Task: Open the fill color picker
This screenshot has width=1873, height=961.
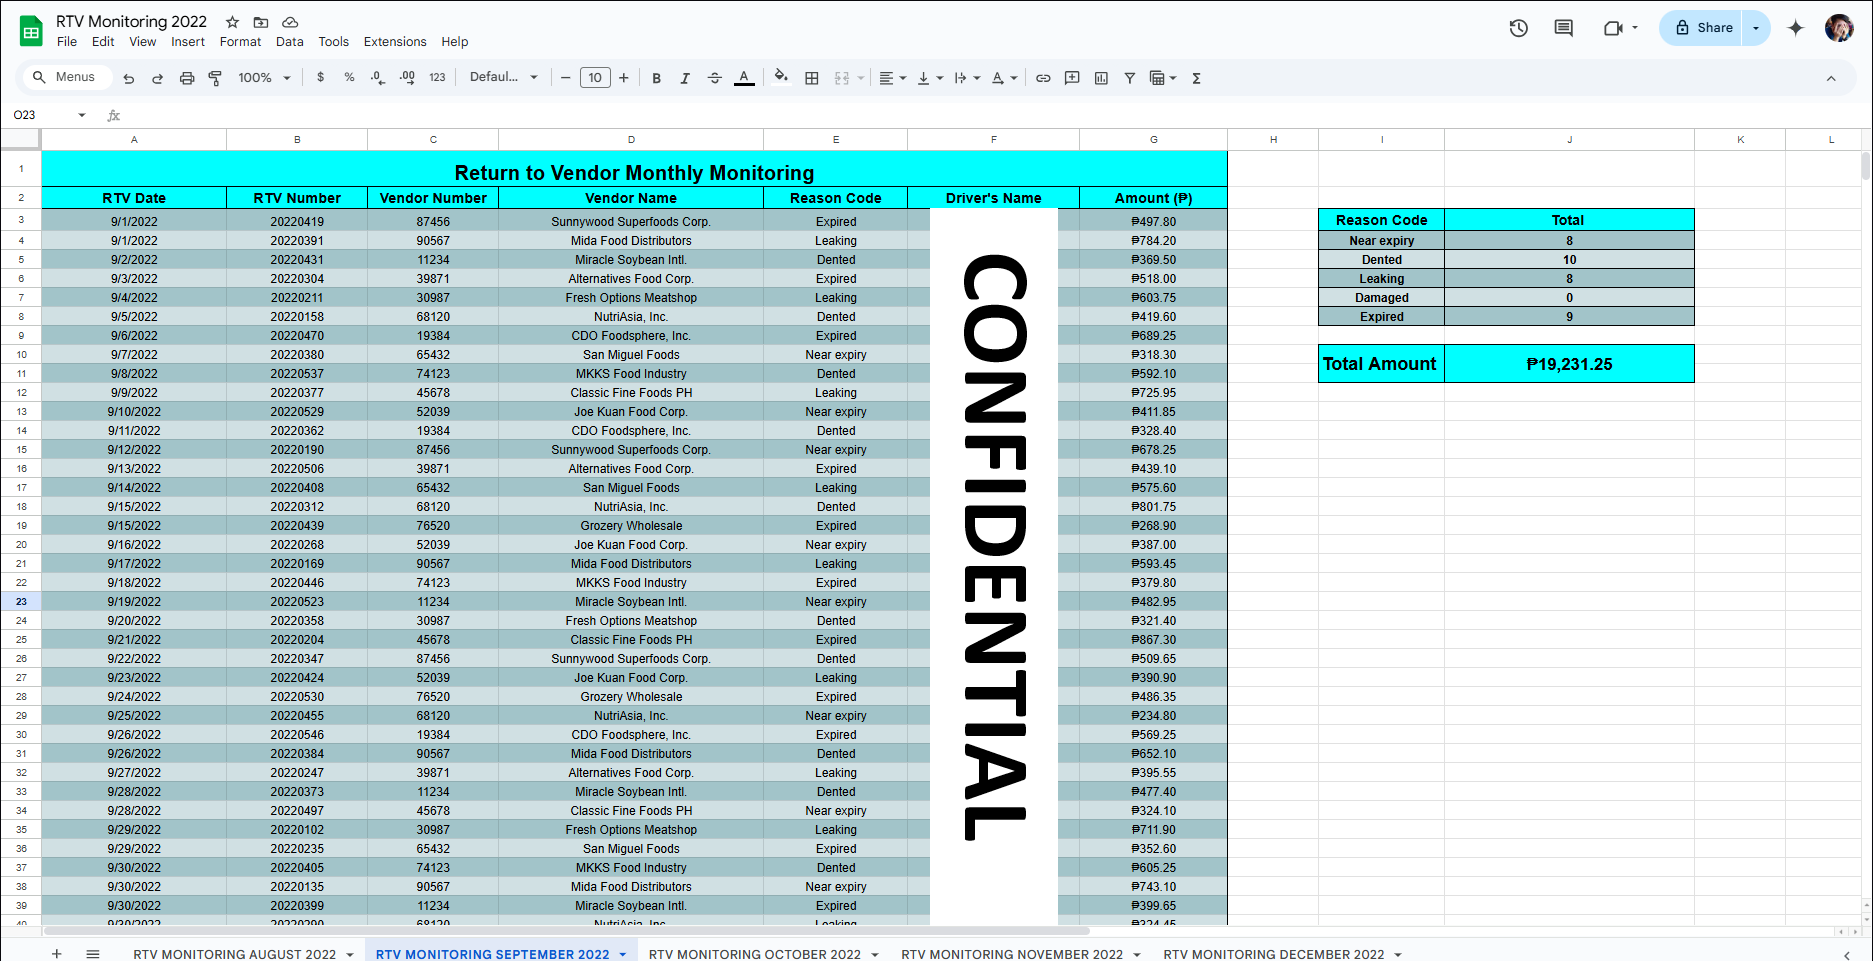Action: tap(781, 78)
